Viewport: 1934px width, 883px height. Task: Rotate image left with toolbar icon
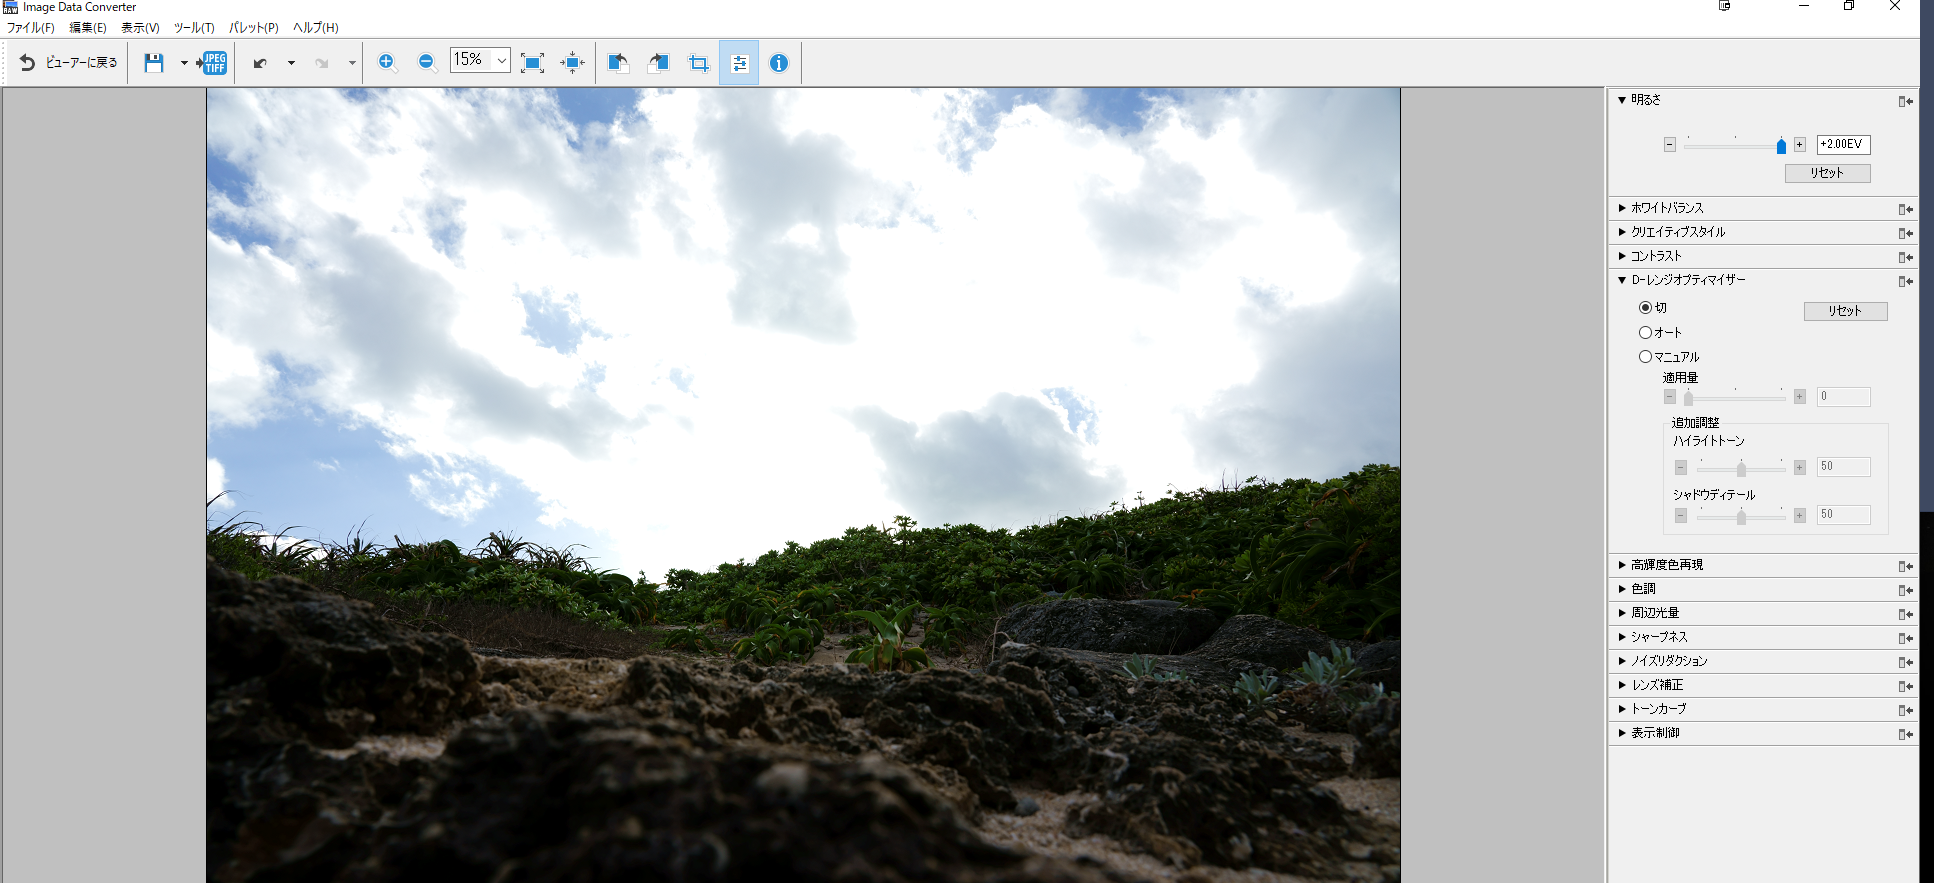[618, 63]
